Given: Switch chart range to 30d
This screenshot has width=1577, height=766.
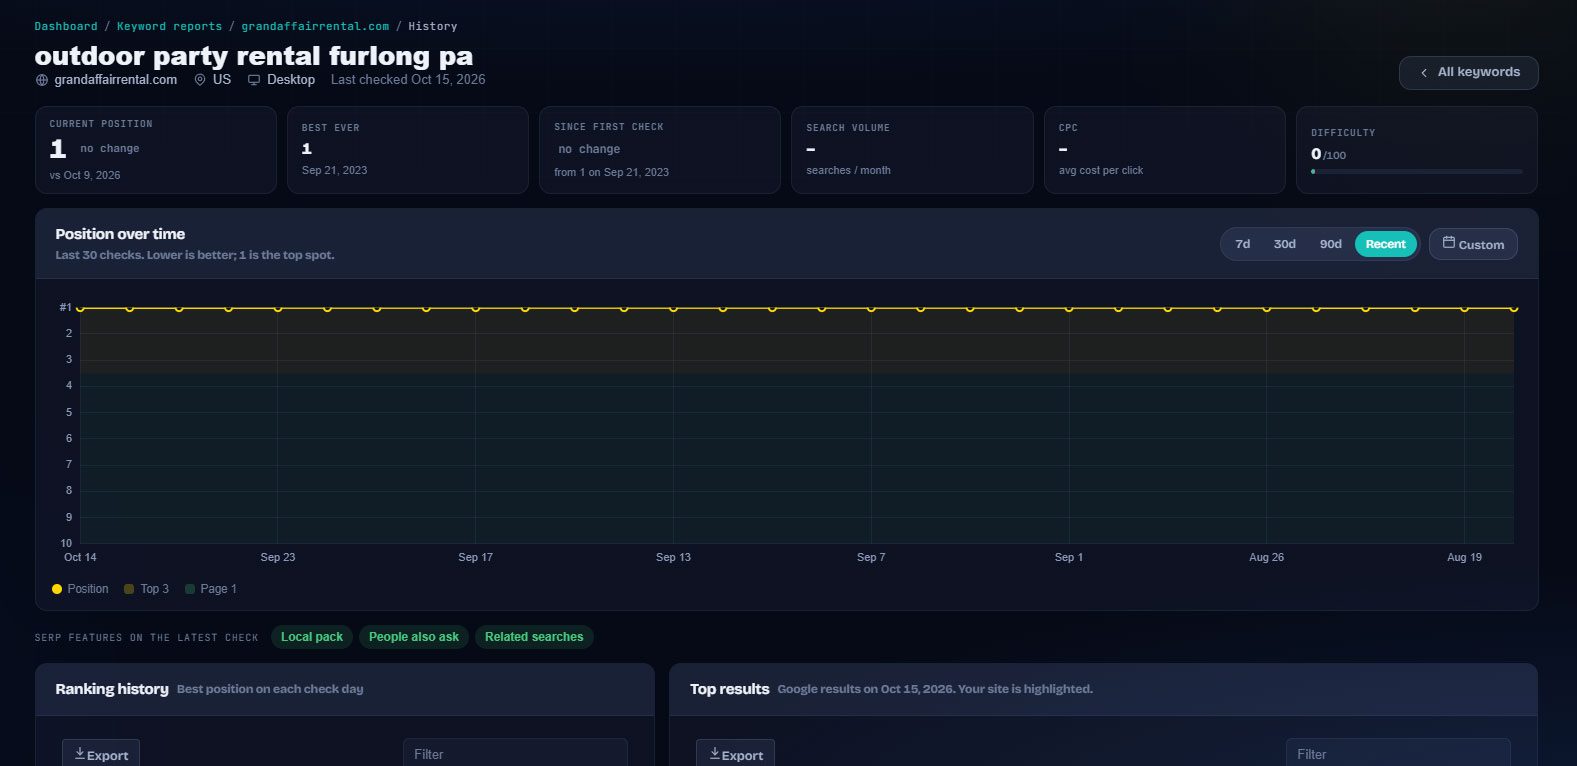Looking at the screenshot, I should pyautogui.click(x=1284, y=244).
